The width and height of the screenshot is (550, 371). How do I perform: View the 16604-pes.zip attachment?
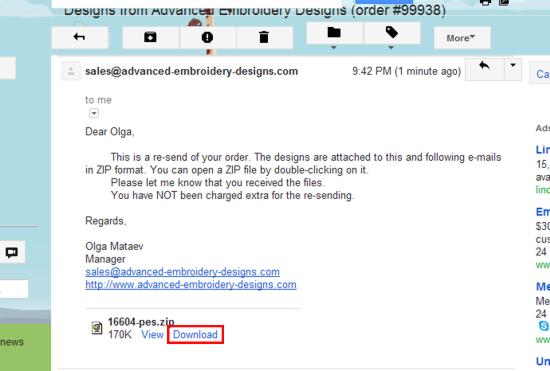152,335
